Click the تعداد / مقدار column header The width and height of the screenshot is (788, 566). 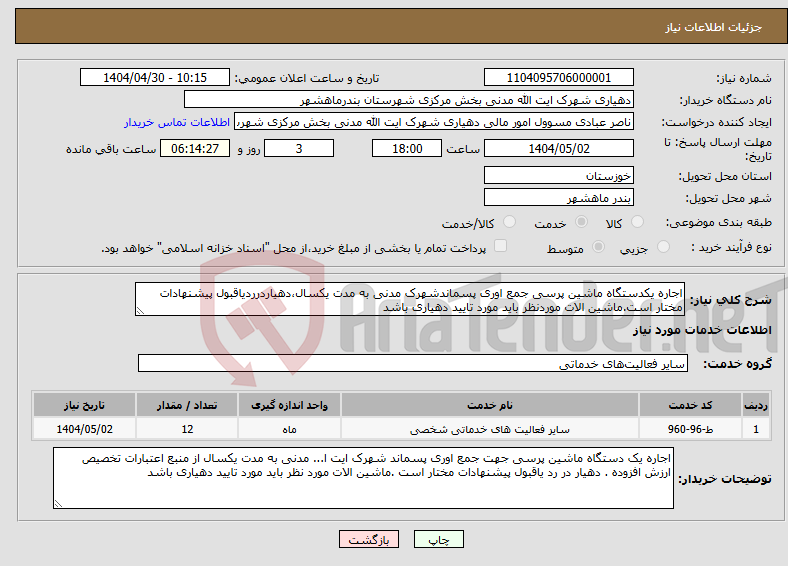(187, 405)
